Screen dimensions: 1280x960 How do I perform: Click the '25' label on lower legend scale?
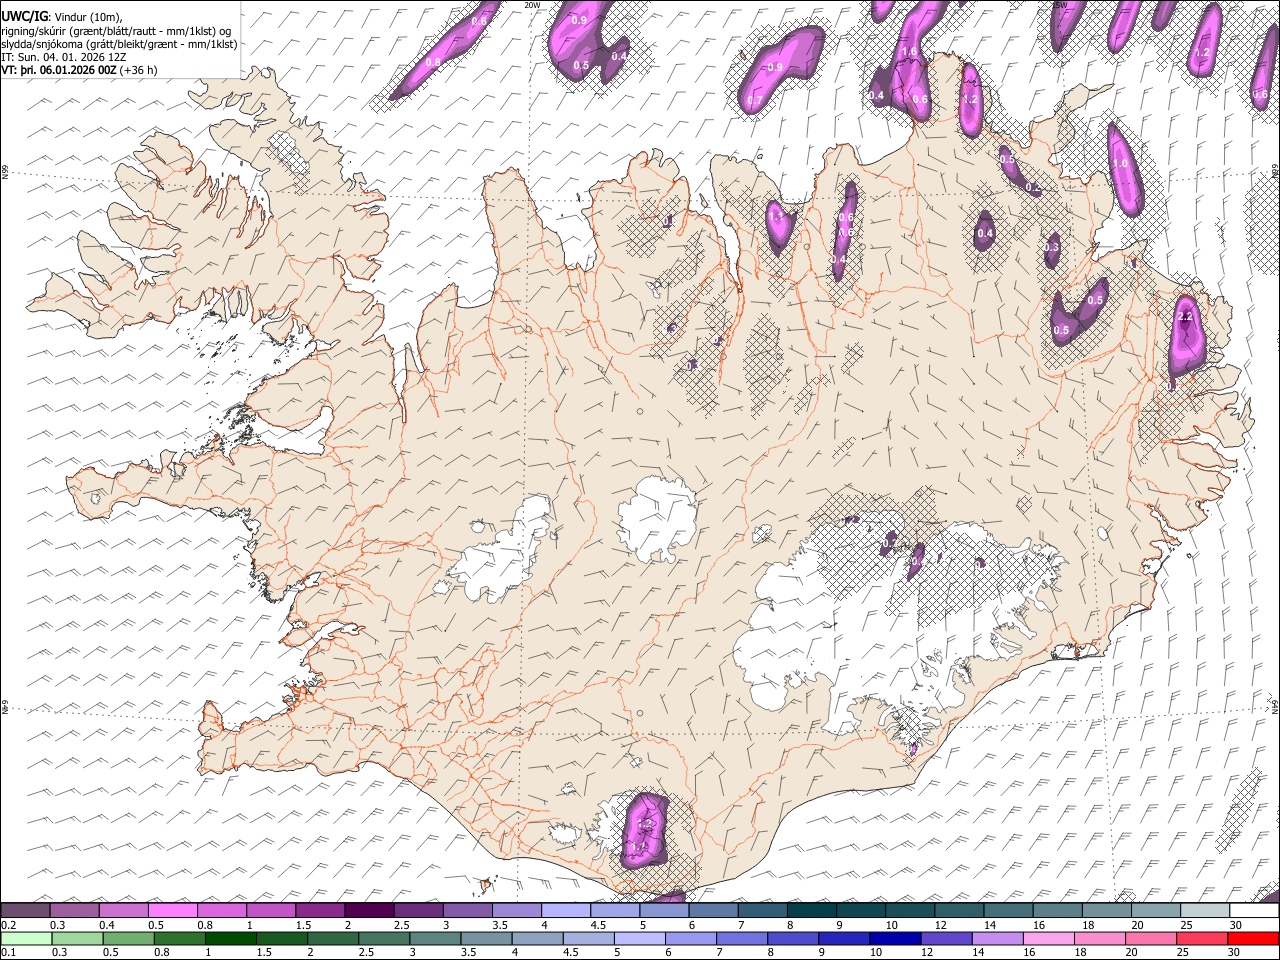1182,953
